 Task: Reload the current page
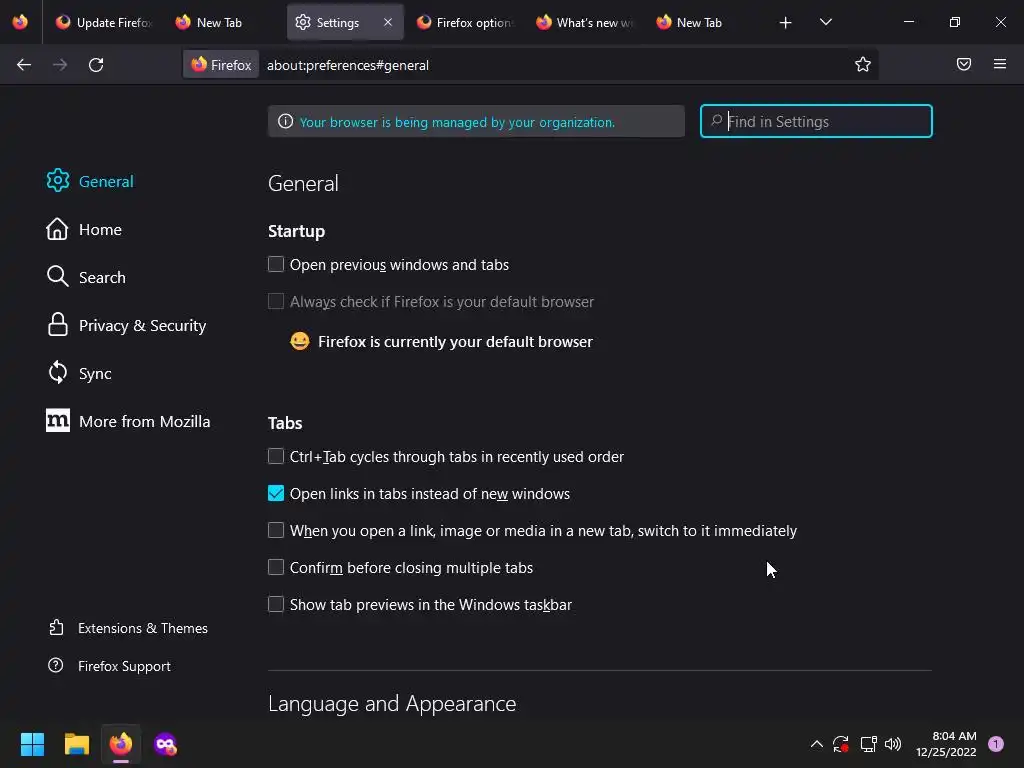tap(96, 65)
